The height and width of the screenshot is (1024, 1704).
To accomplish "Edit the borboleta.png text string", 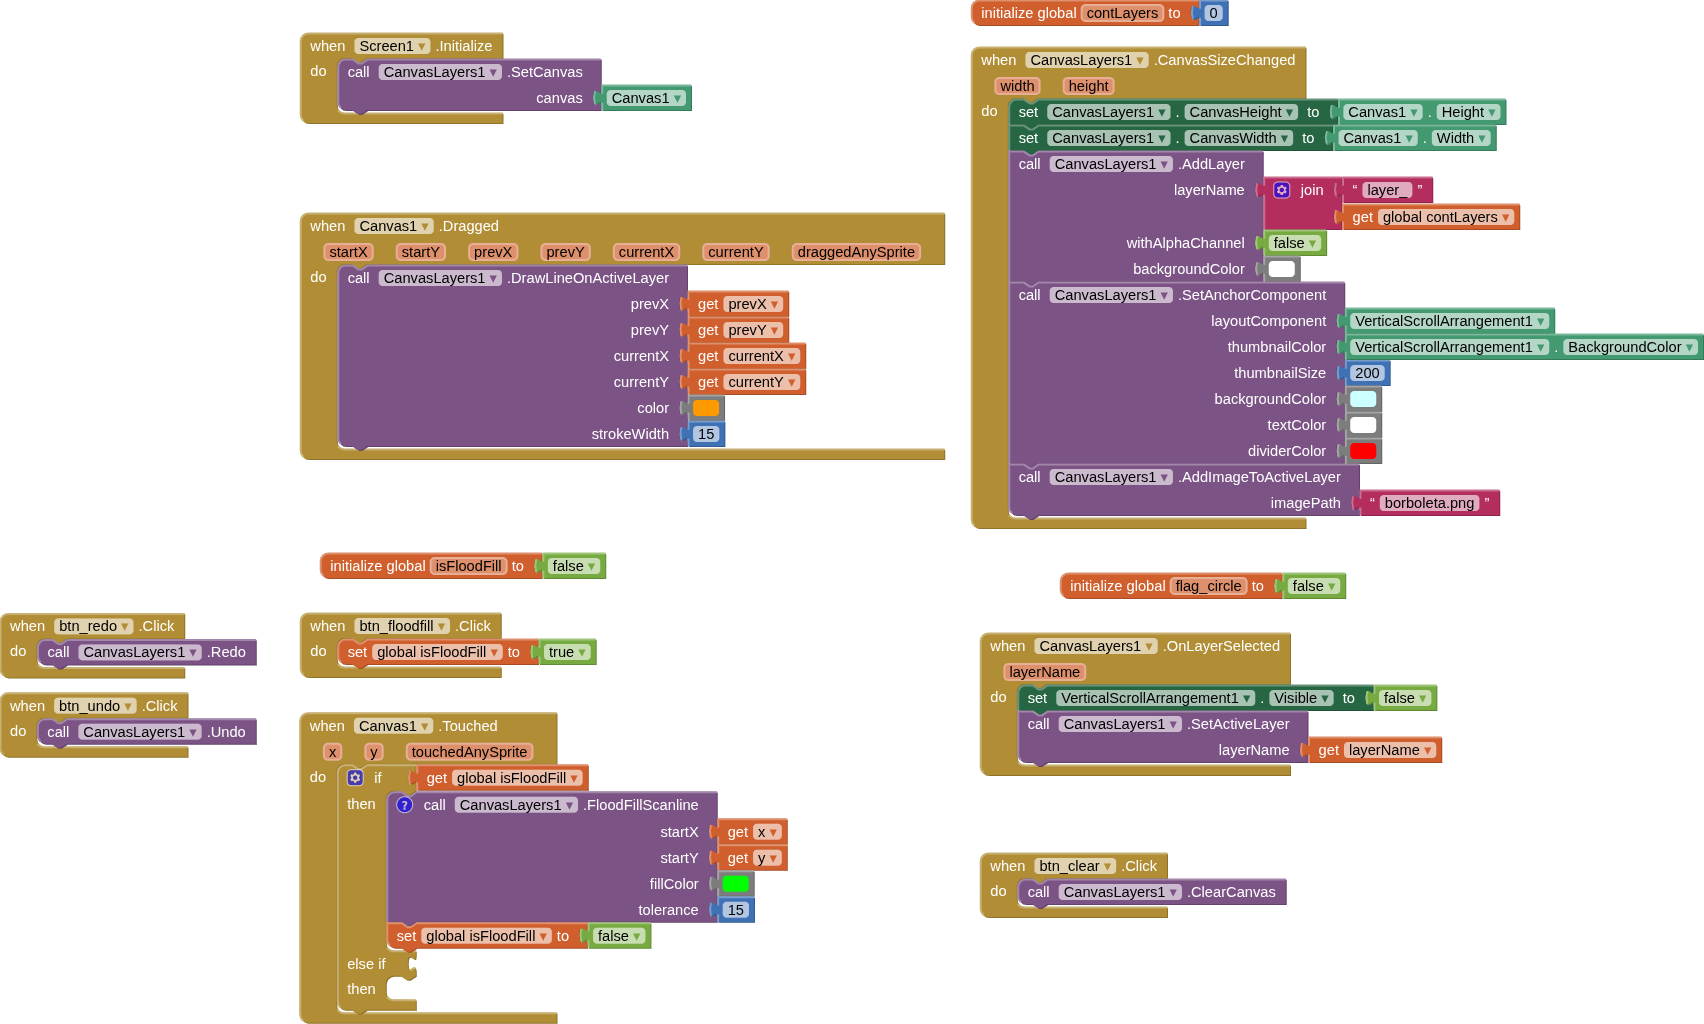I will click(1429, 503).
